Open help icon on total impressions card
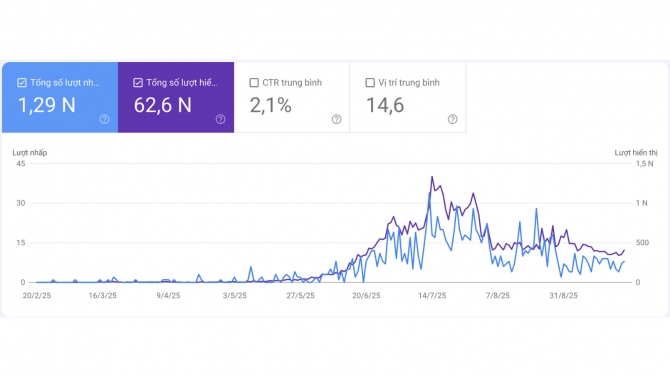Viewport: 670px width, 377px height. pos(220,119)
